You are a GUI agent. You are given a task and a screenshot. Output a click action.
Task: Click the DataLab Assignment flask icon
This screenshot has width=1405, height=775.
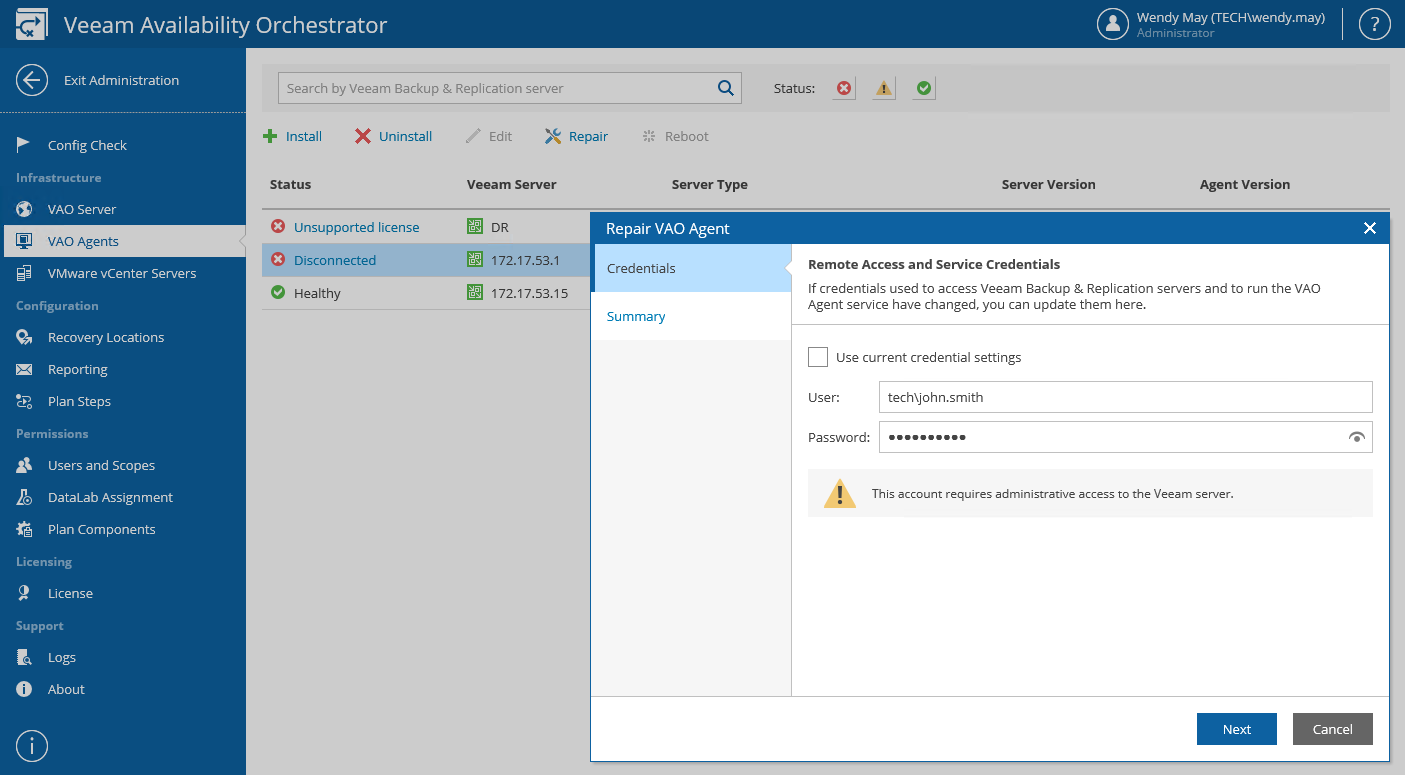[x=24, y=497]
